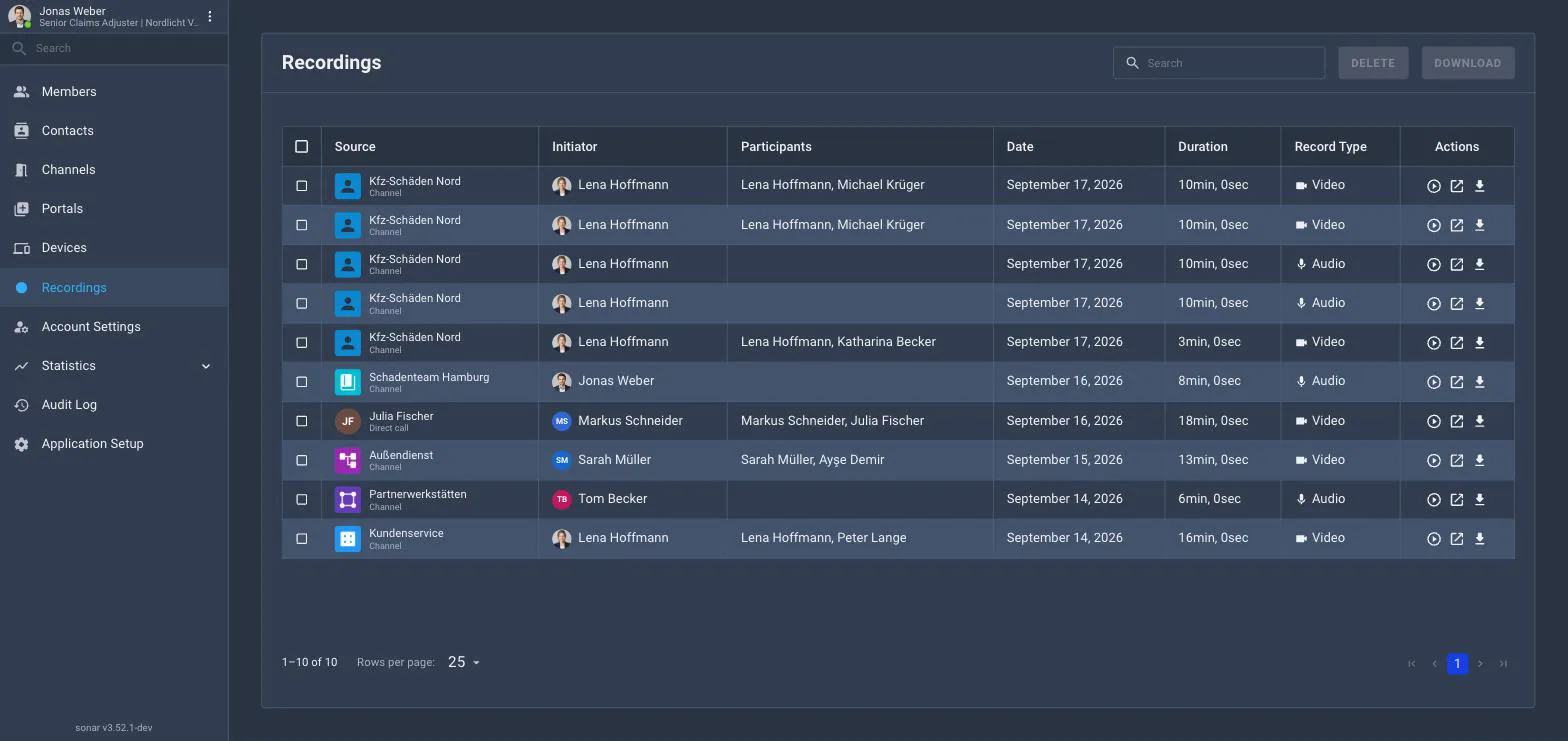The image size is (1568, 741).
Task: Select page 1 in pagination
Action: 1457,663
